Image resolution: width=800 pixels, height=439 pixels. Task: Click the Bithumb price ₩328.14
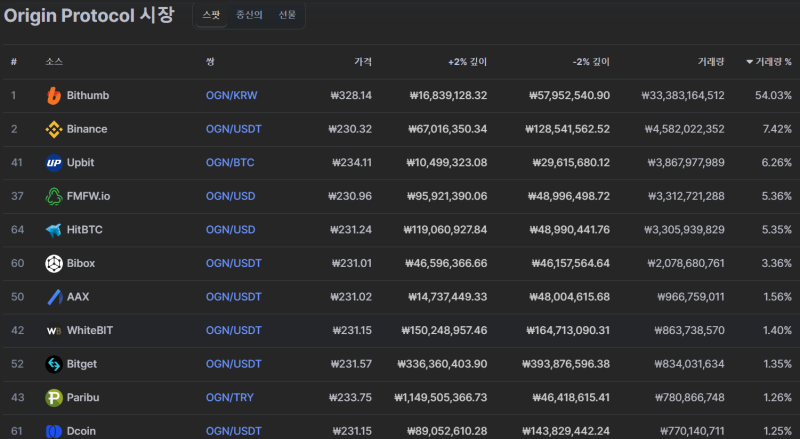[x=351, y=95]
